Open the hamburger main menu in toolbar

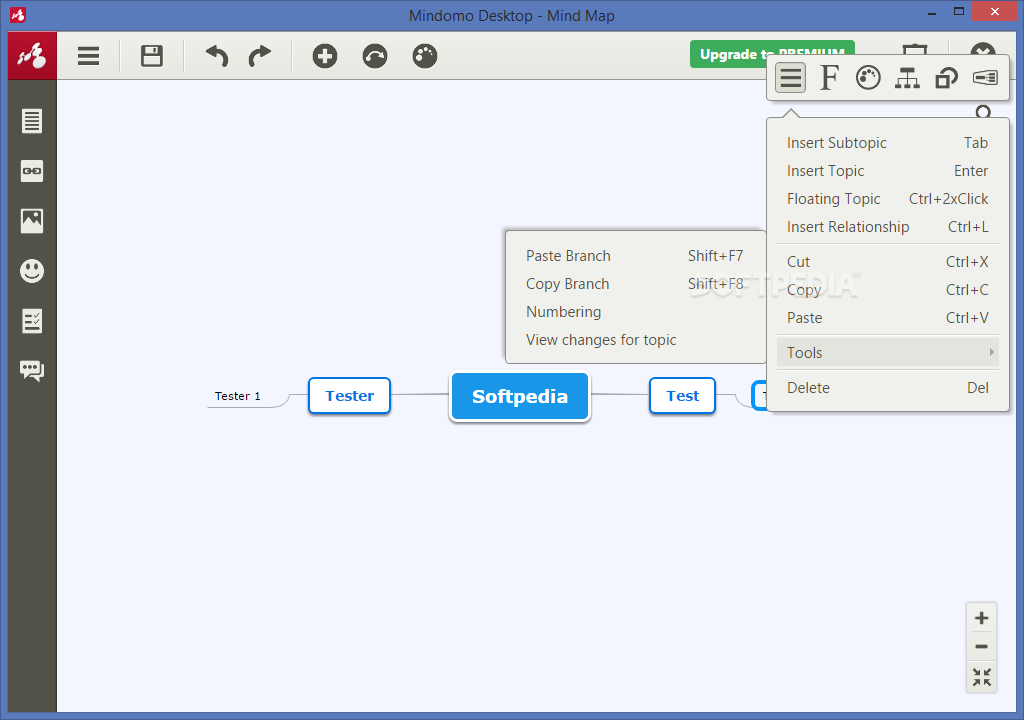[x=88, y=56]
